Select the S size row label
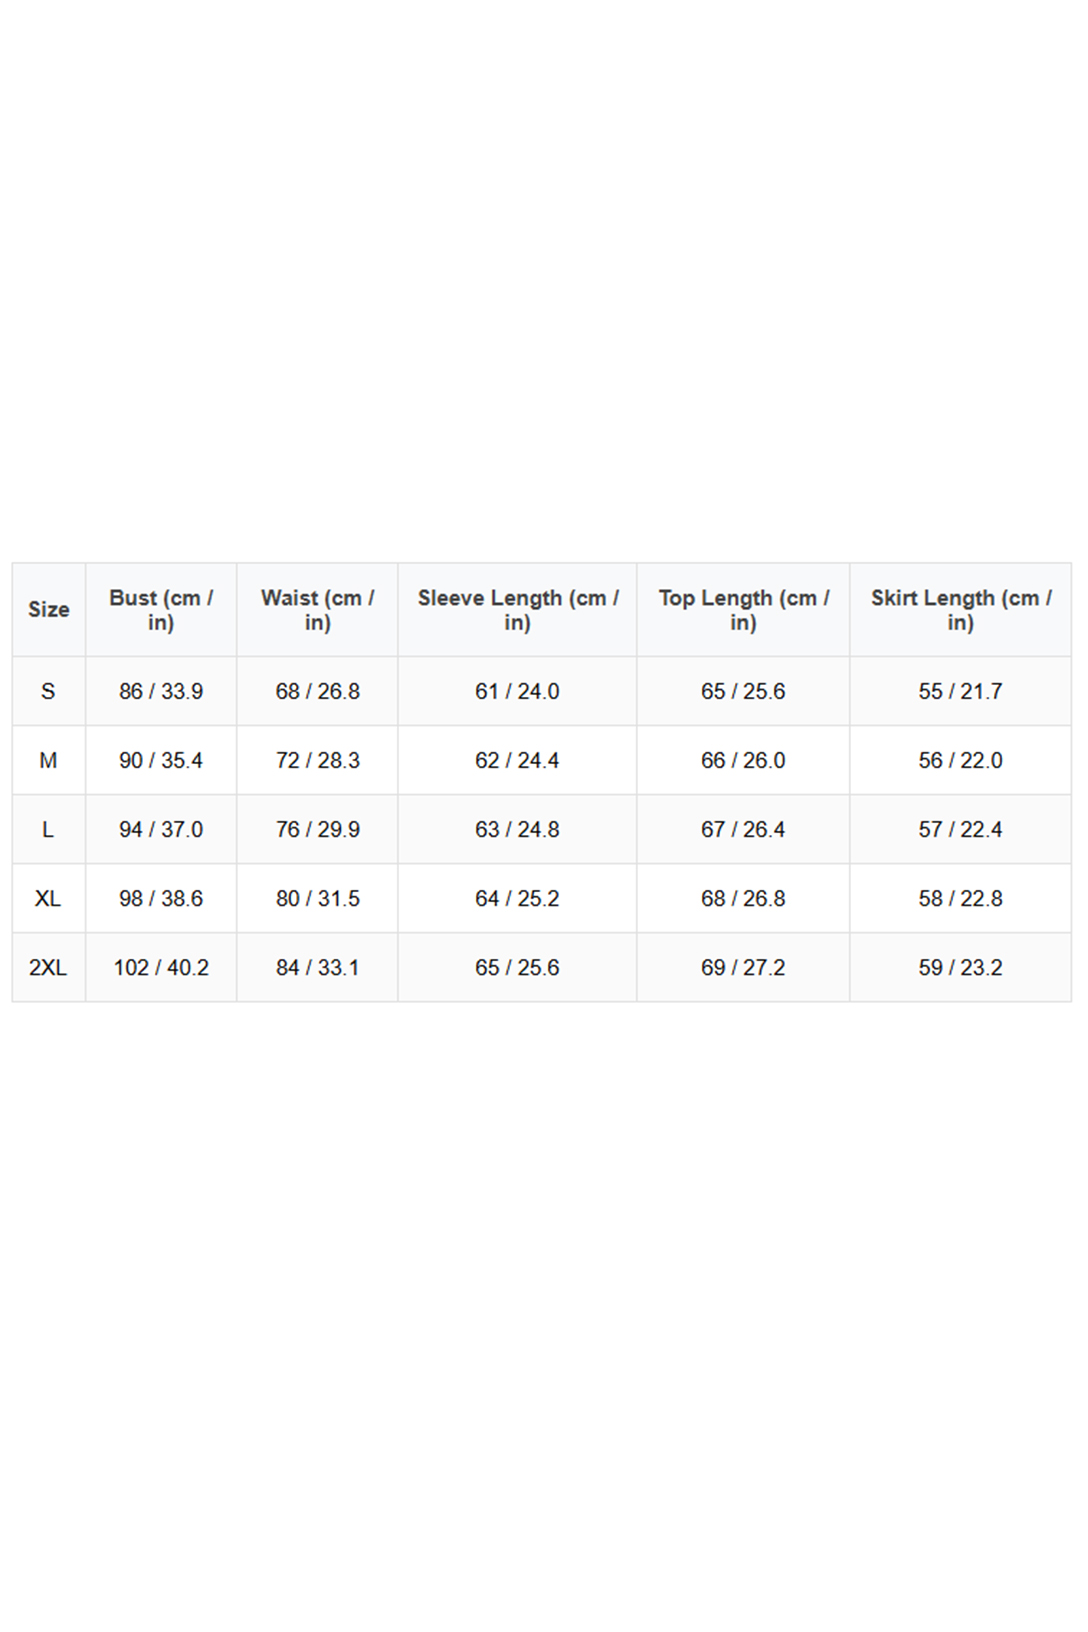Image resolution: width=1088 pixels, height=1632 pixels. click(x=48, y=691)
